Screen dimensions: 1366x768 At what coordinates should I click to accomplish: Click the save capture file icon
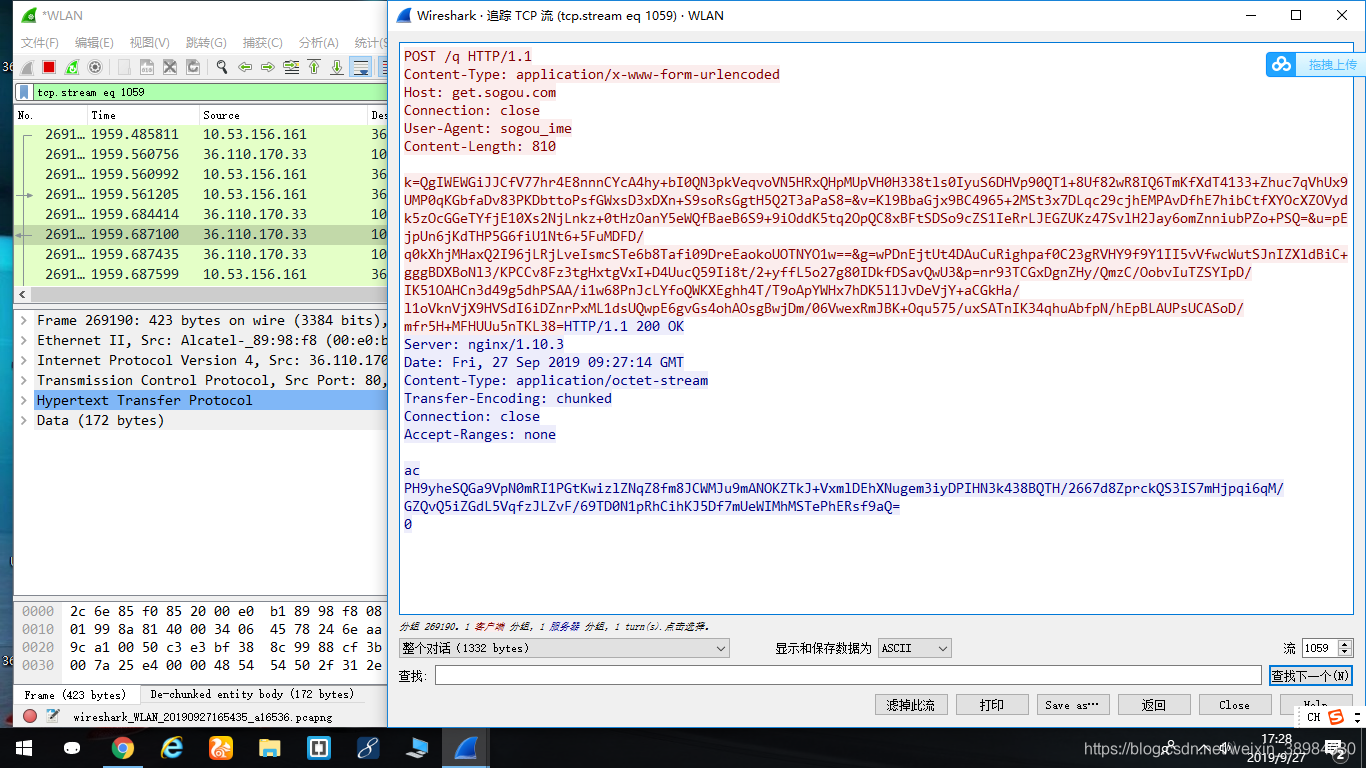(x=147, y=67)
